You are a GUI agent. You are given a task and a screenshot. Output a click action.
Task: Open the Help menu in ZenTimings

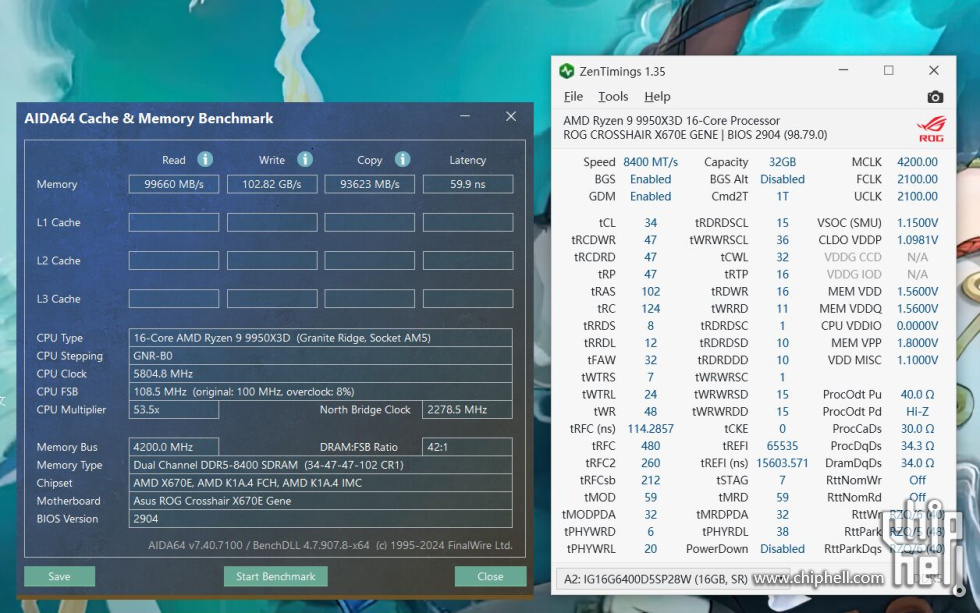tap(657, 96)
